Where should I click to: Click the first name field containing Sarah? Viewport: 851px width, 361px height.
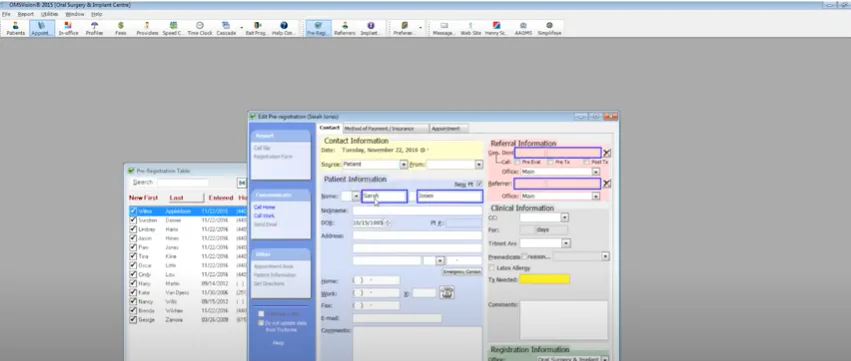[x=384, y=196]
